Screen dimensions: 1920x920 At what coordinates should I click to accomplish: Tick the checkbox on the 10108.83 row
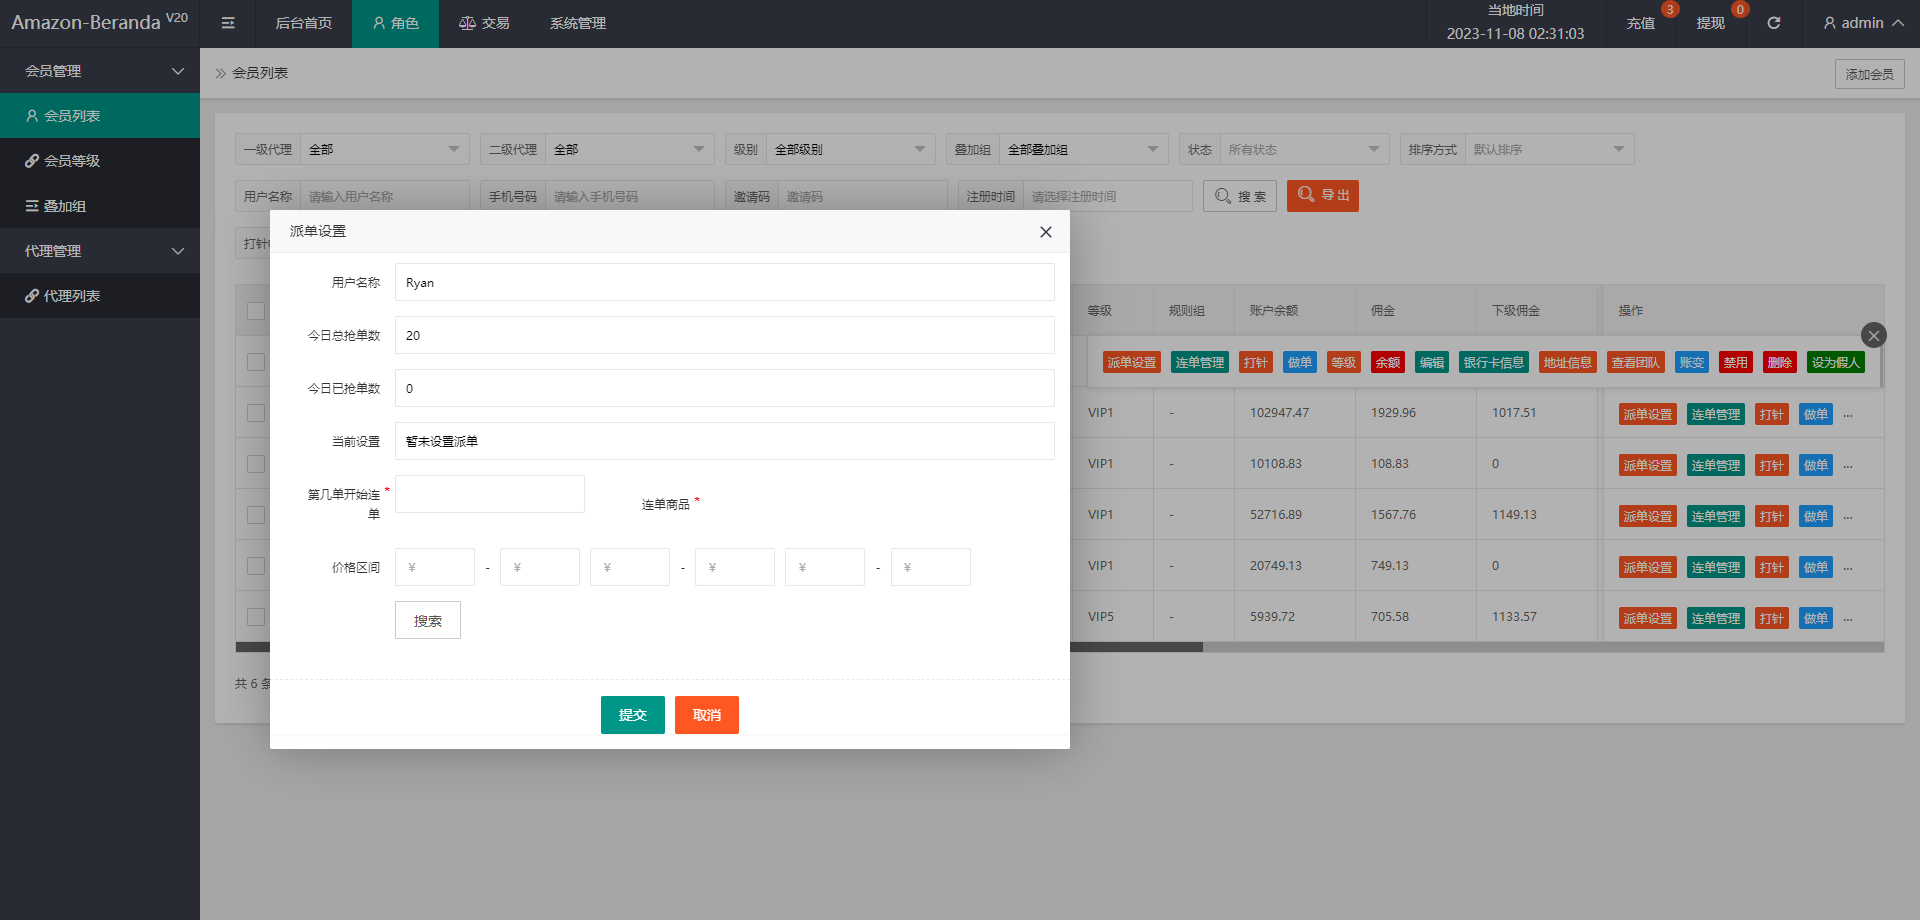(x=256, y=464)
